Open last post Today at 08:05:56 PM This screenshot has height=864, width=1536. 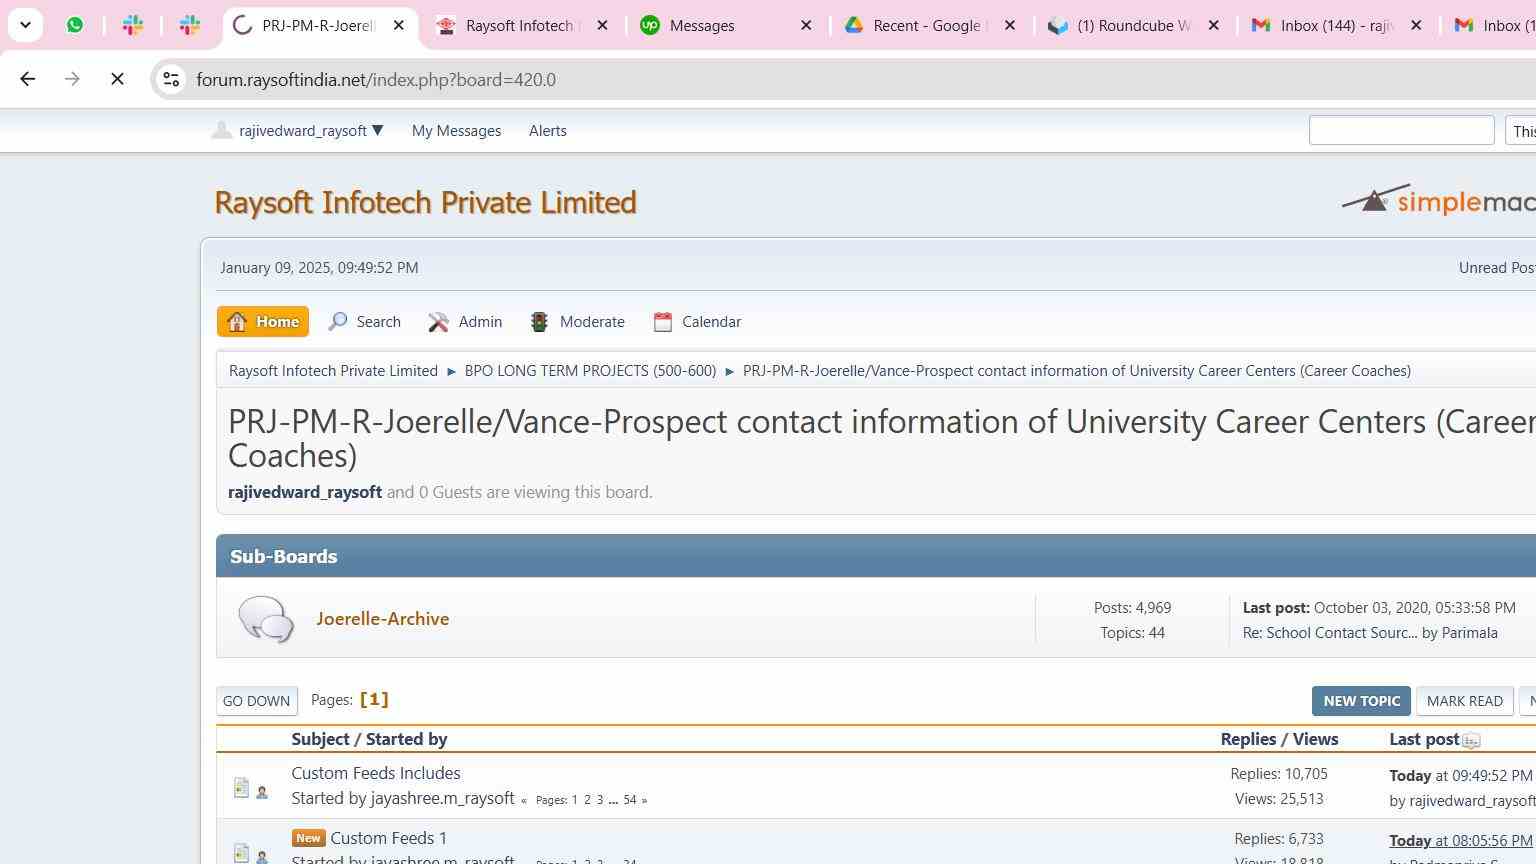pyautogui.click(x=1460, y=841)
